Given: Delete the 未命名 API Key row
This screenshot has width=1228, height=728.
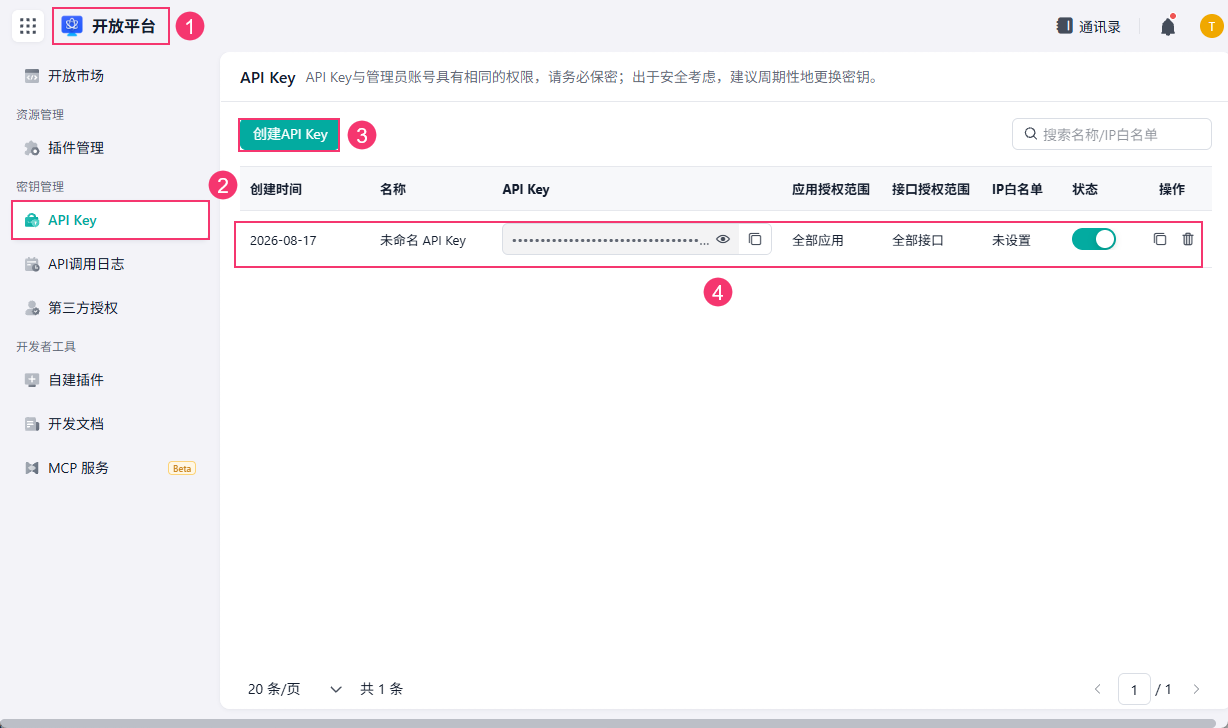Looking at the screenshot, I should point(1188,240).
